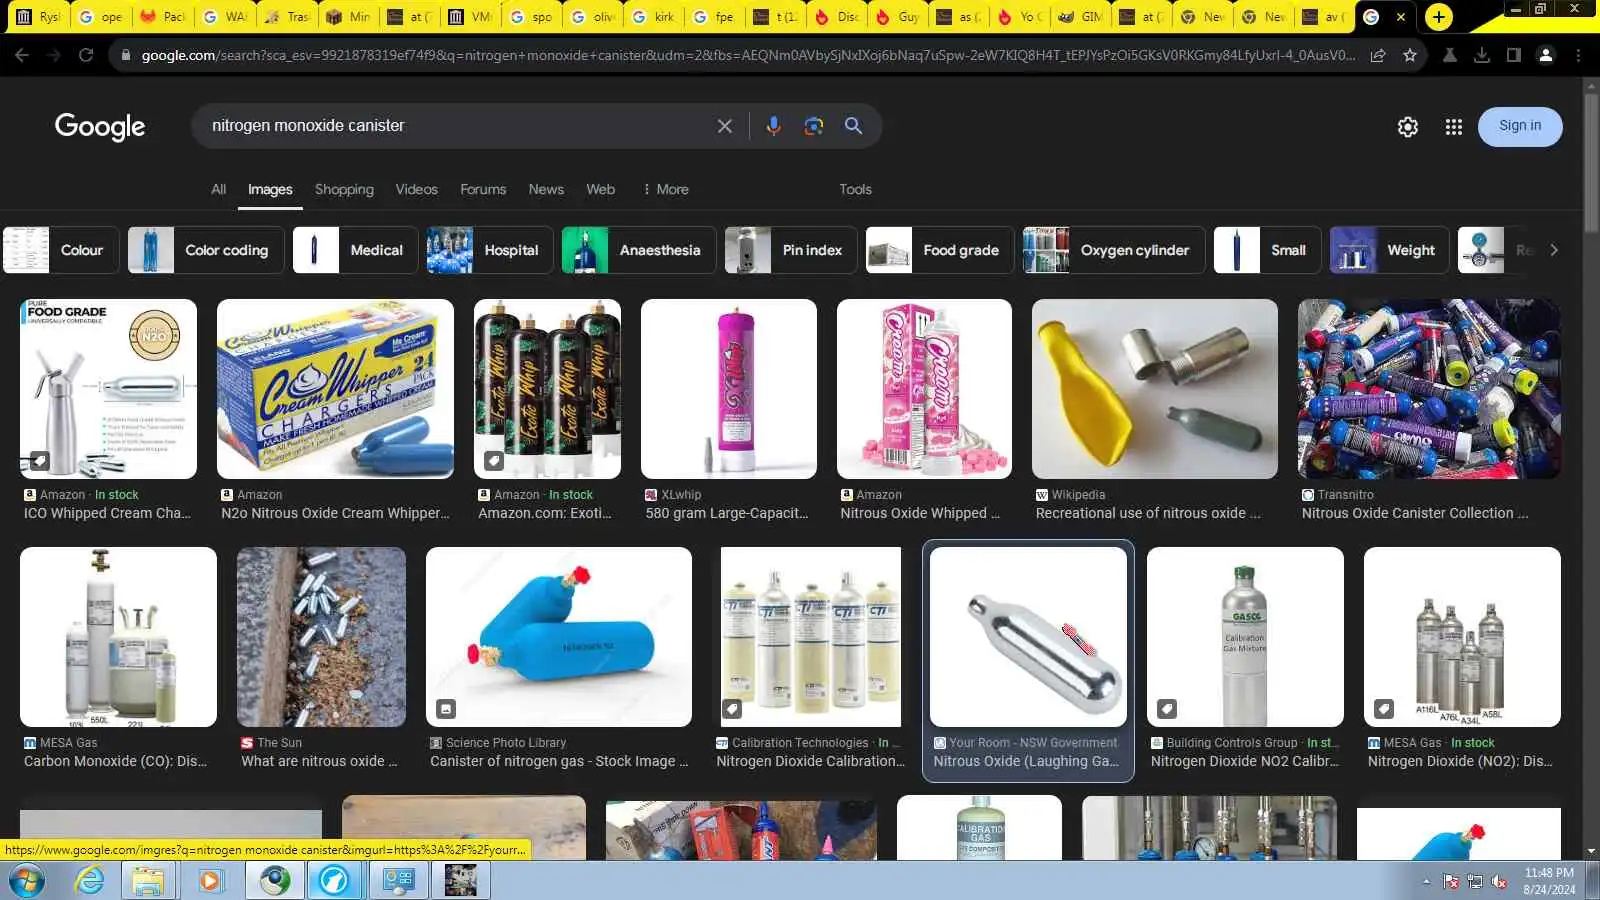Open the Google apps grid
Viewport: 1600px width, 900px height.
1454,127
